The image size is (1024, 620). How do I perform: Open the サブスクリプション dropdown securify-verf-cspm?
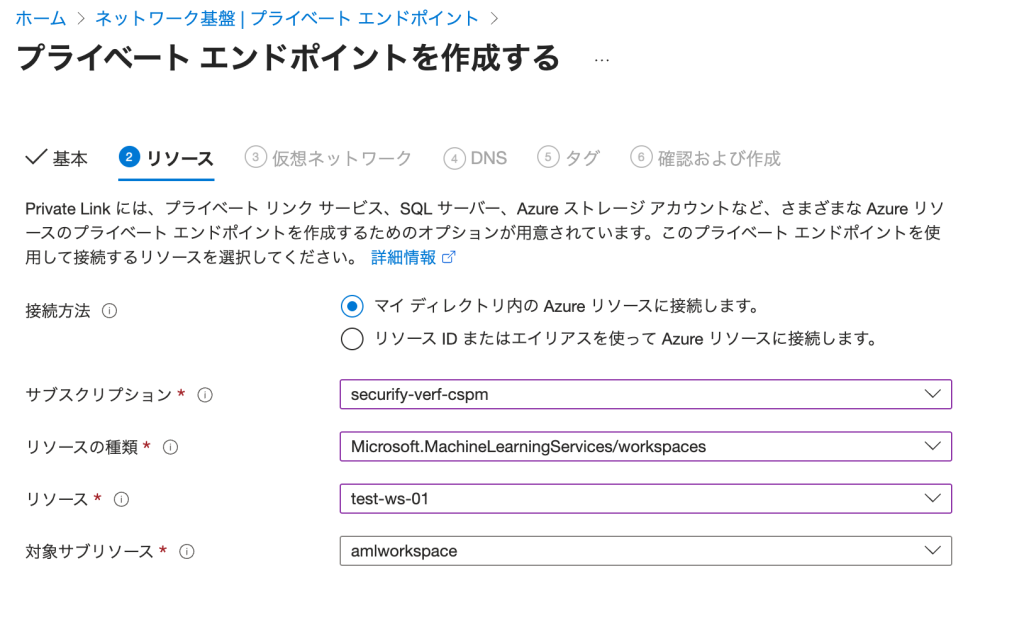coord(645,394)
